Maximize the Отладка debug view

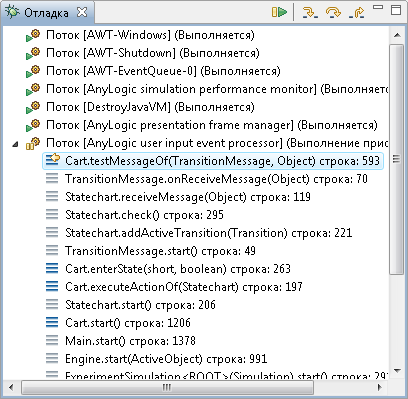(396, 9)
